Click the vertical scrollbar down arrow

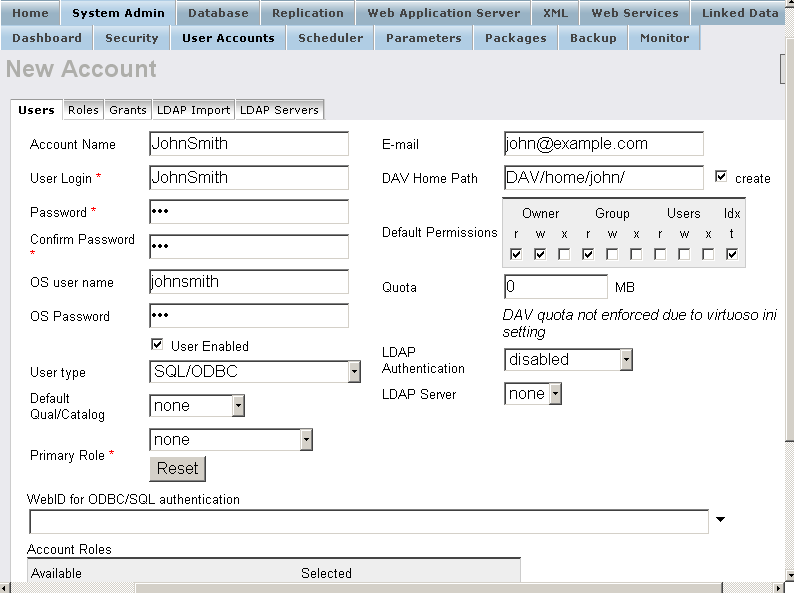(789, 576)
